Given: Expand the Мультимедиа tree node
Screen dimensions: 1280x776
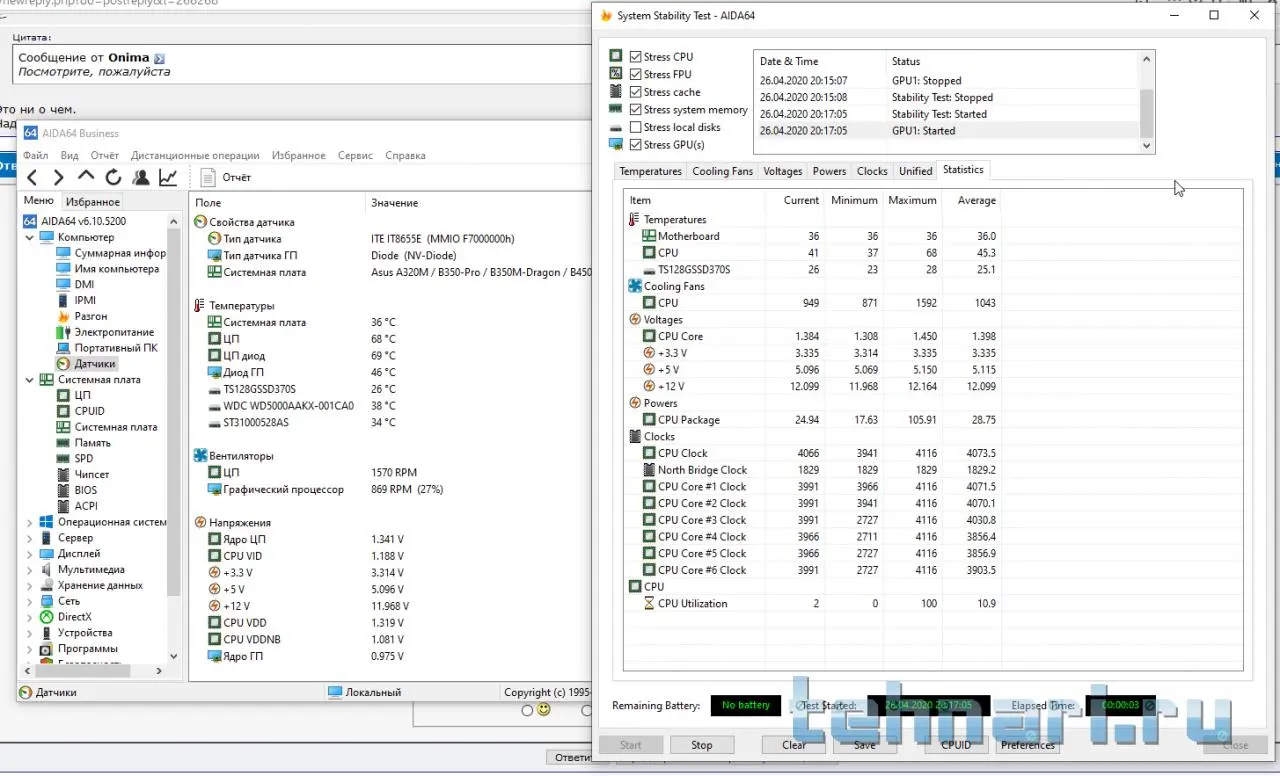Looking at the screenshot, I should (29, 570).
